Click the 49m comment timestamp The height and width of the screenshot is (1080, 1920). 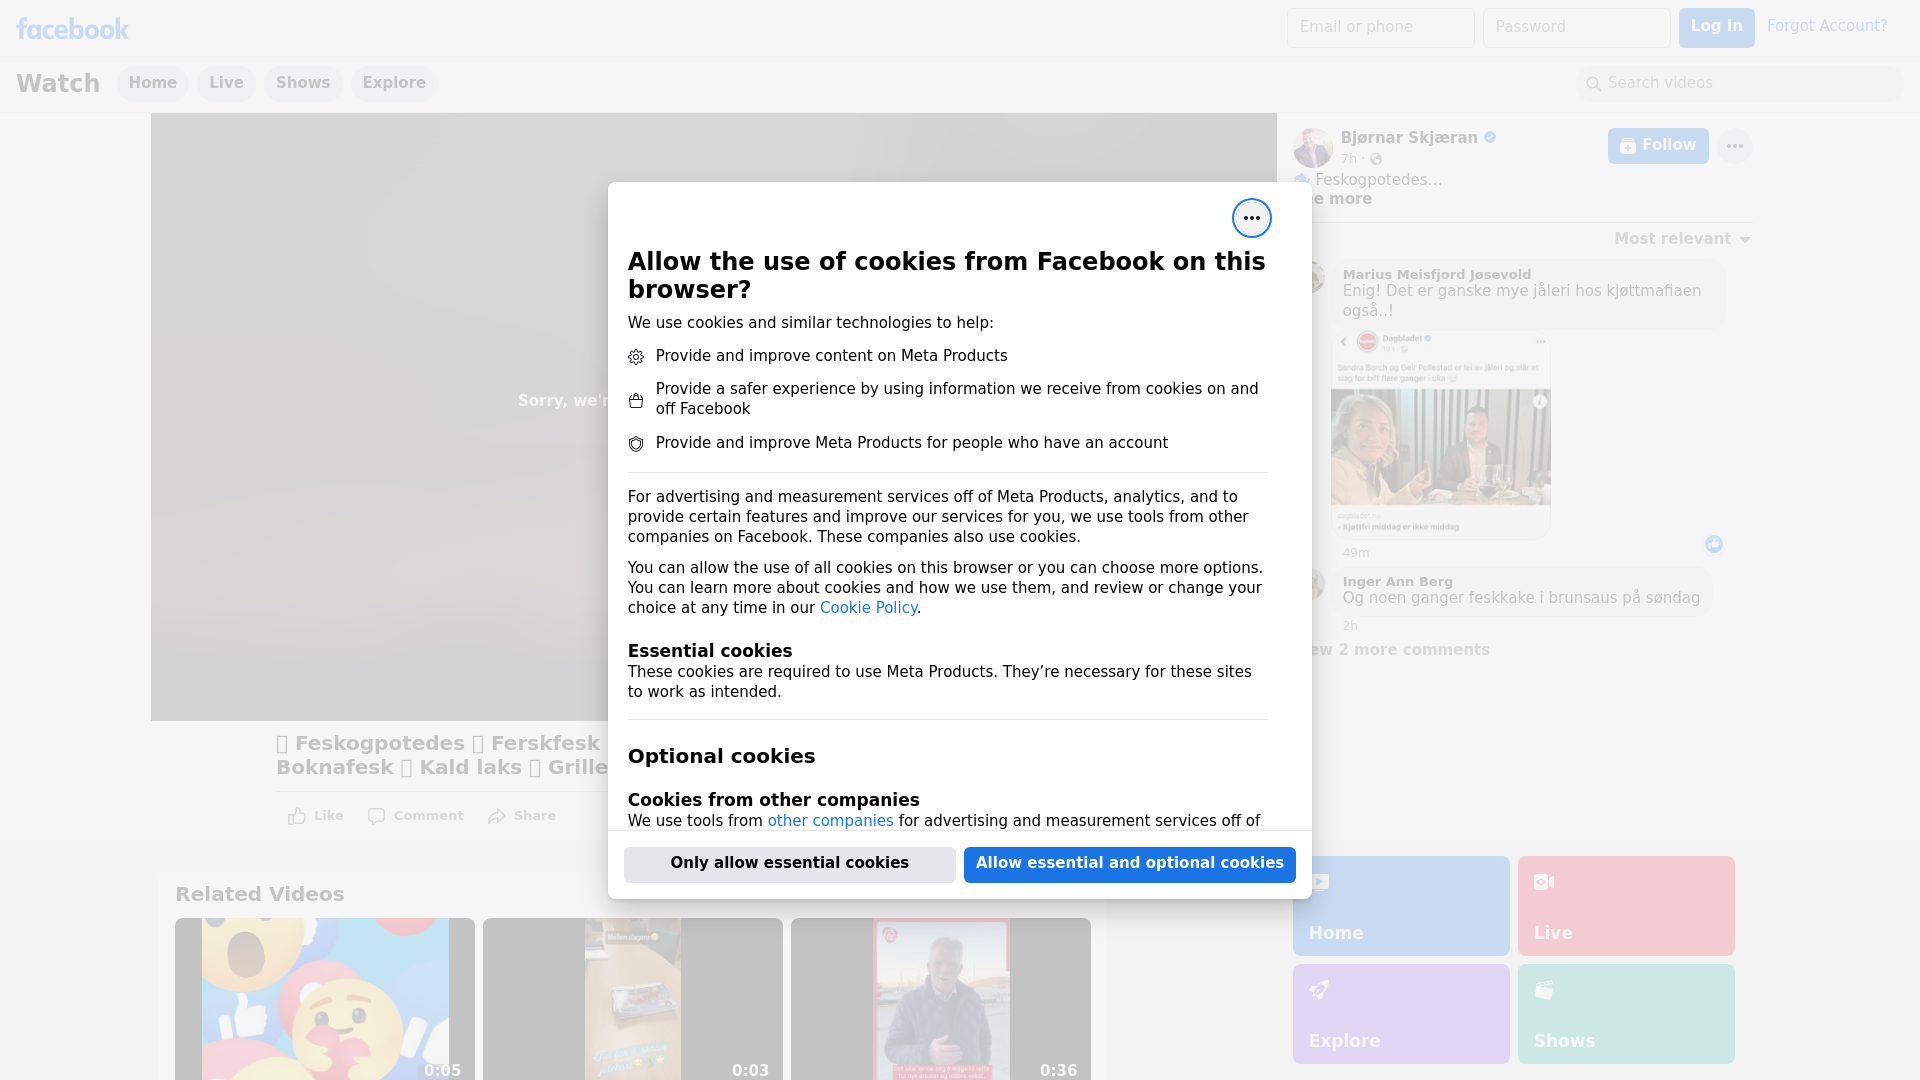click(1356, 553)
